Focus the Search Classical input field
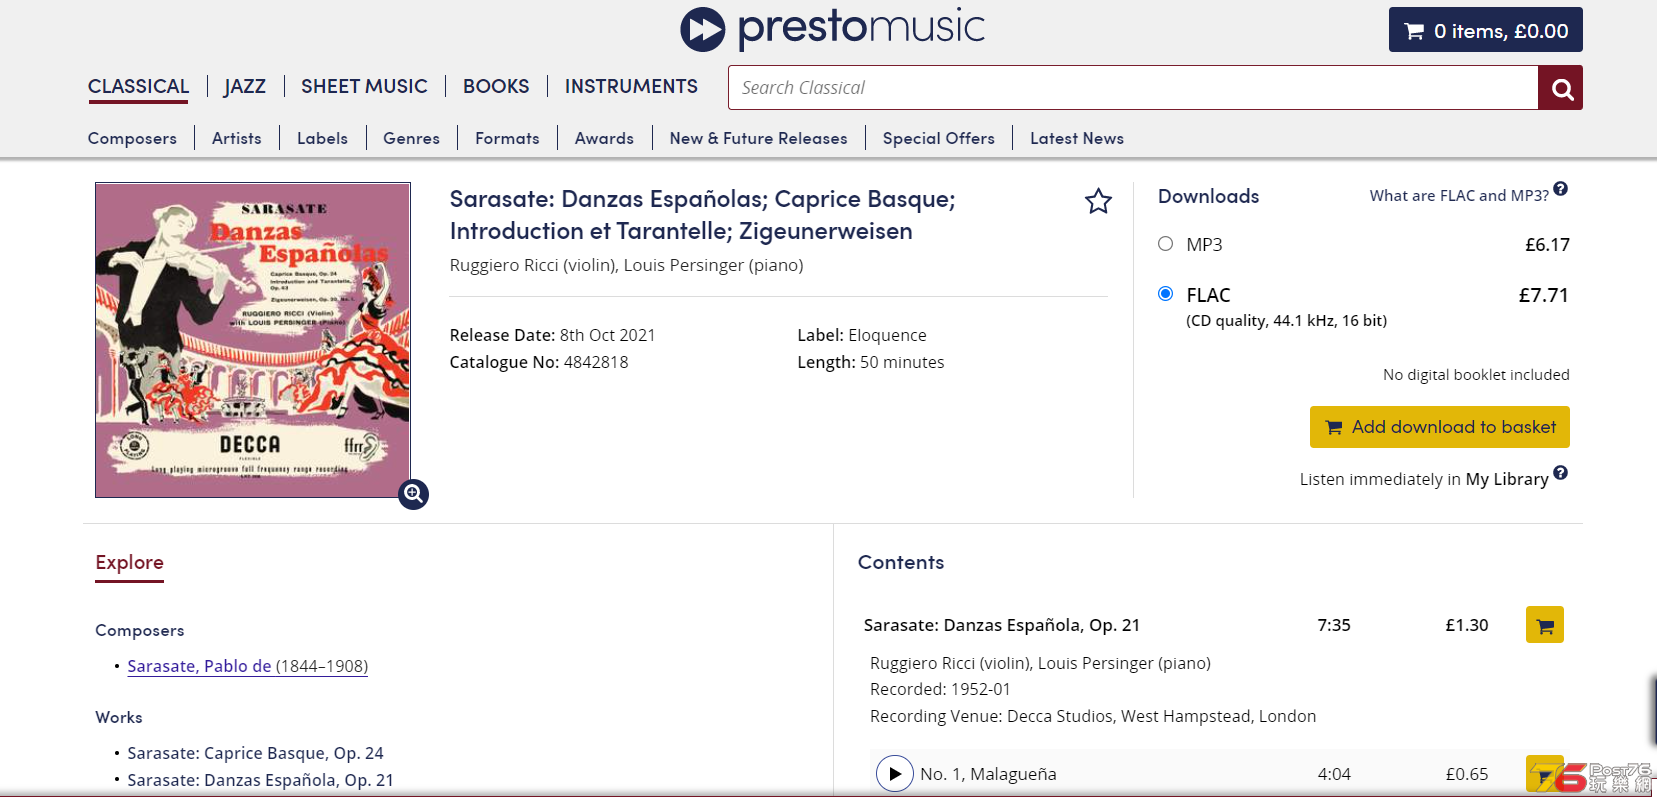This screenshot has width=1657, height=798. (x=1133, y=88)
